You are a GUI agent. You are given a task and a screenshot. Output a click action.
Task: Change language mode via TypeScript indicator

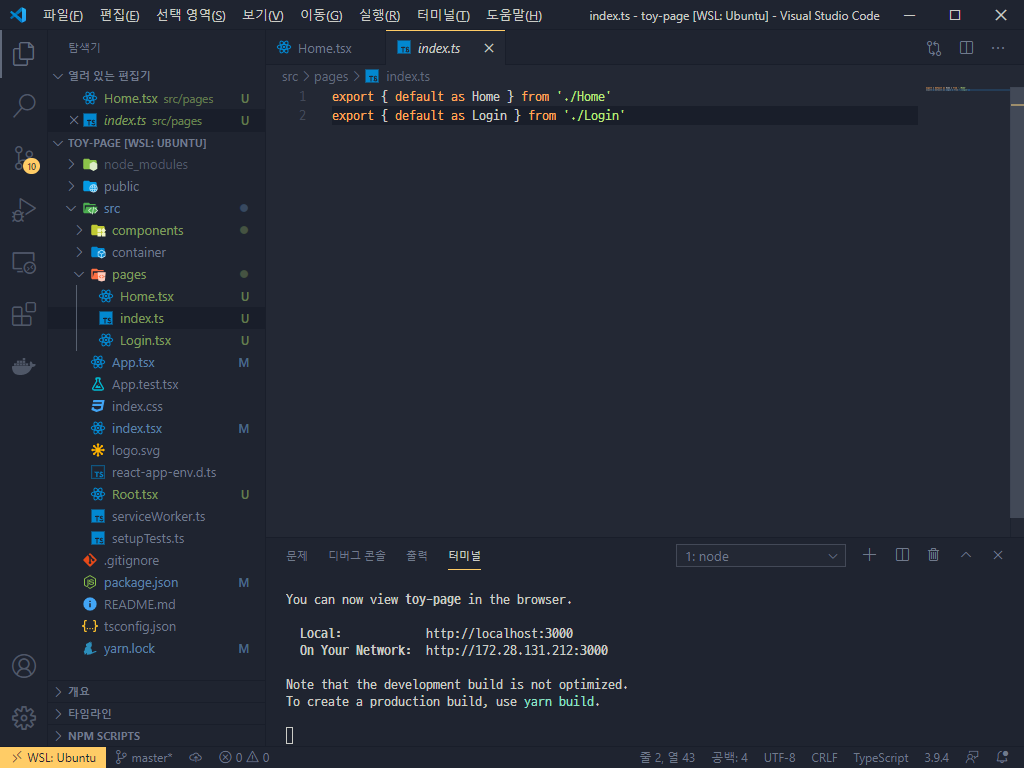[880, 758]
